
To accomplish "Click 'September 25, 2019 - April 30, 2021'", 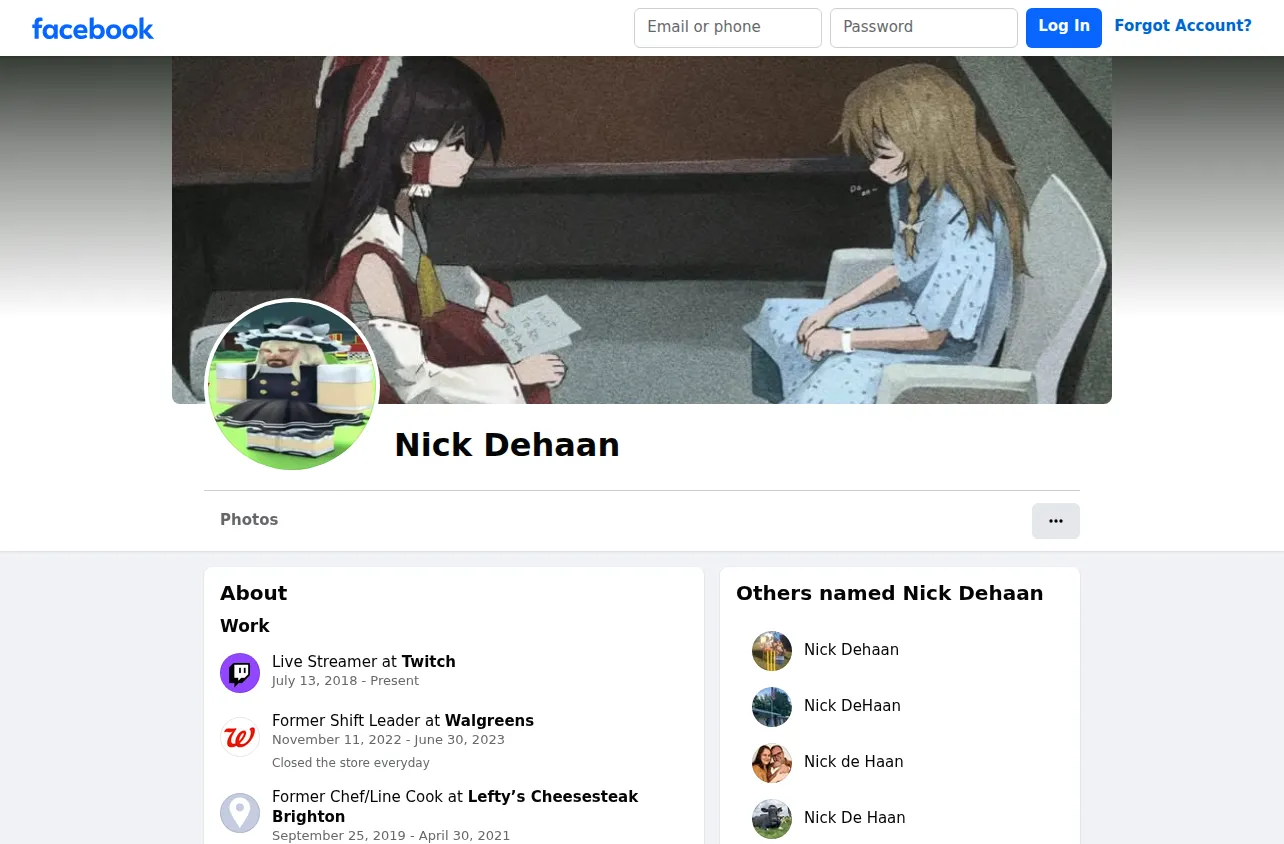I will click(391, 836).
